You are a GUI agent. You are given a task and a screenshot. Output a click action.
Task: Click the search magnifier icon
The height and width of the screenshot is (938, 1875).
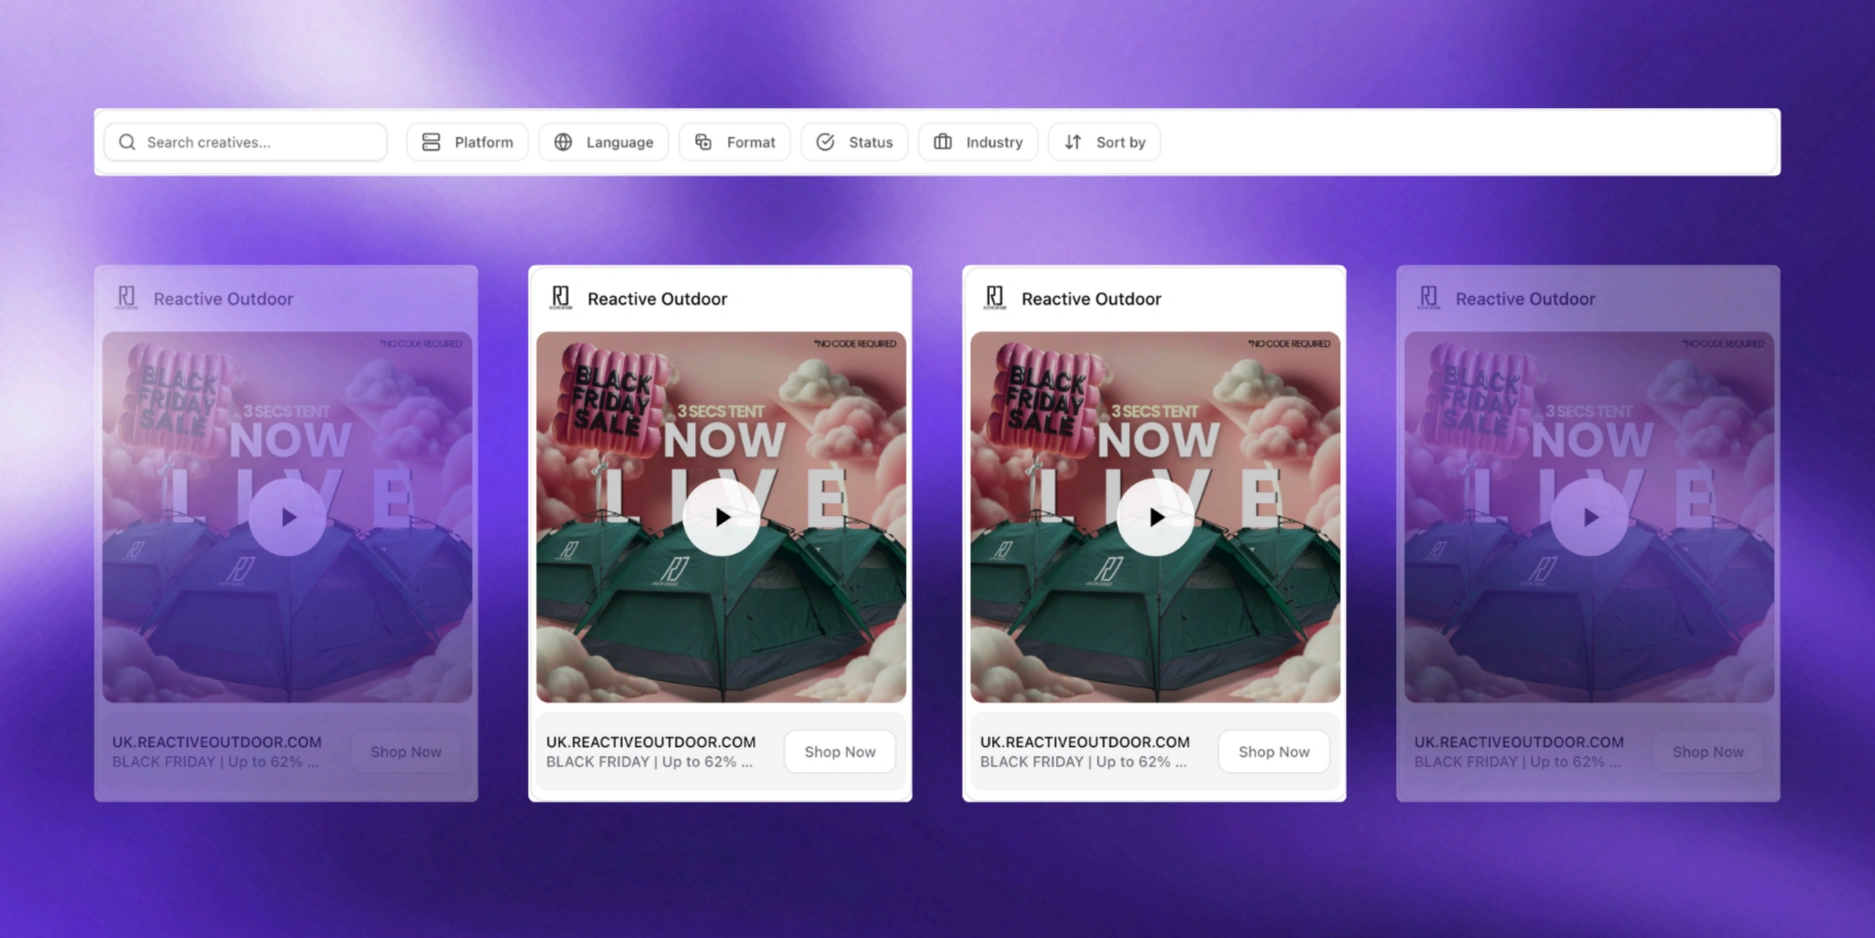(127, 142)
